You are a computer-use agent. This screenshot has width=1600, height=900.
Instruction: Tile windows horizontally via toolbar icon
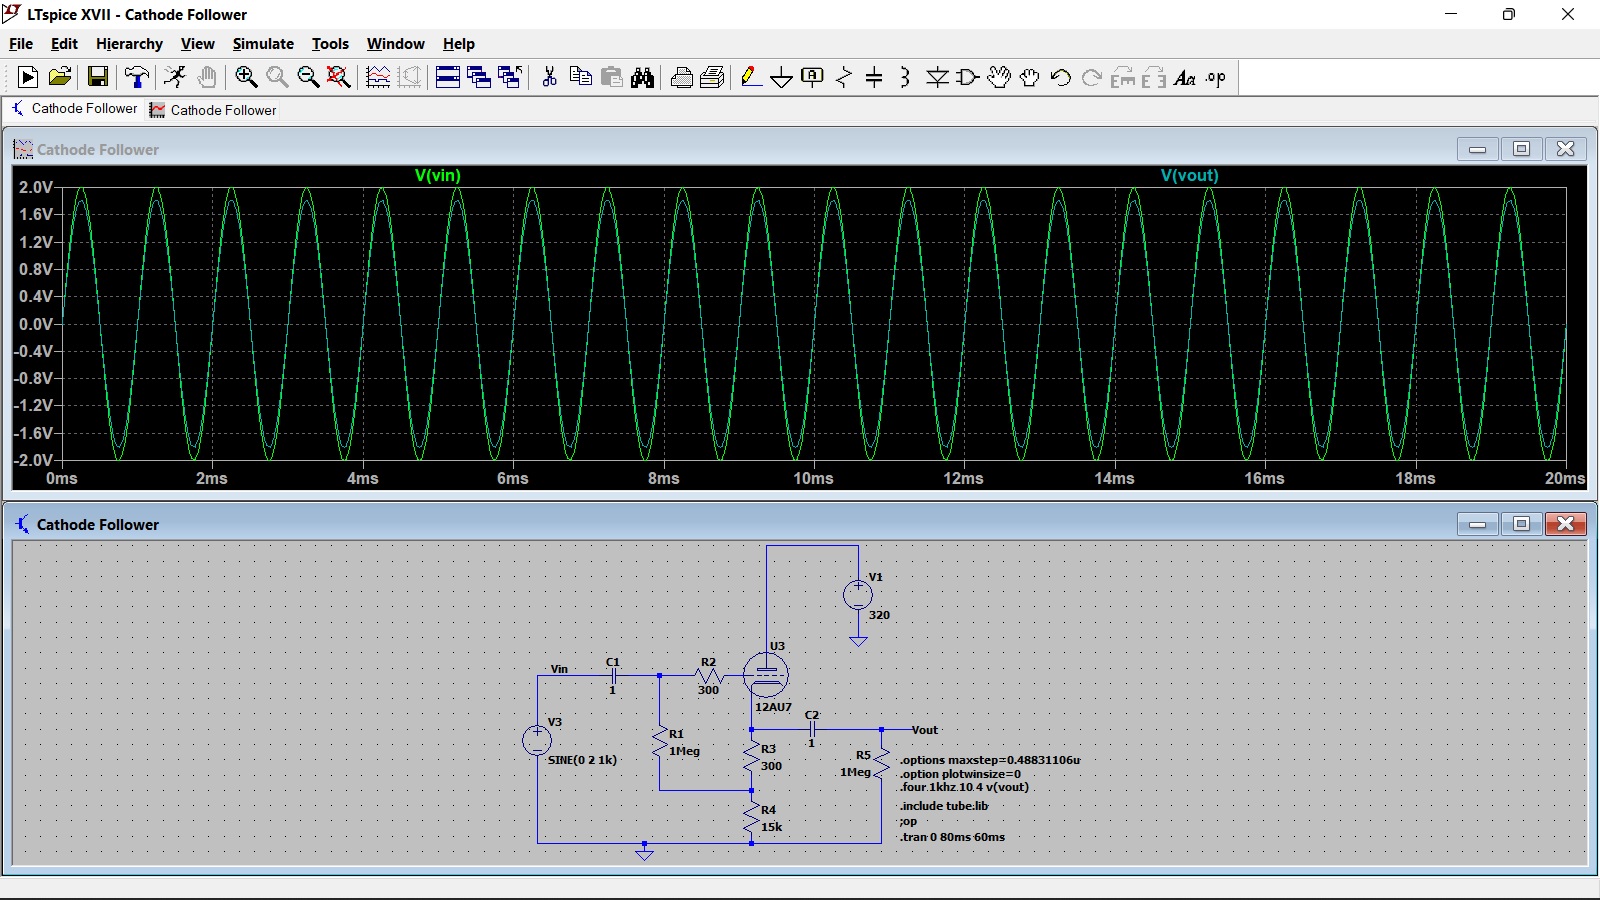pyautogui.click(x=448, y=77)
